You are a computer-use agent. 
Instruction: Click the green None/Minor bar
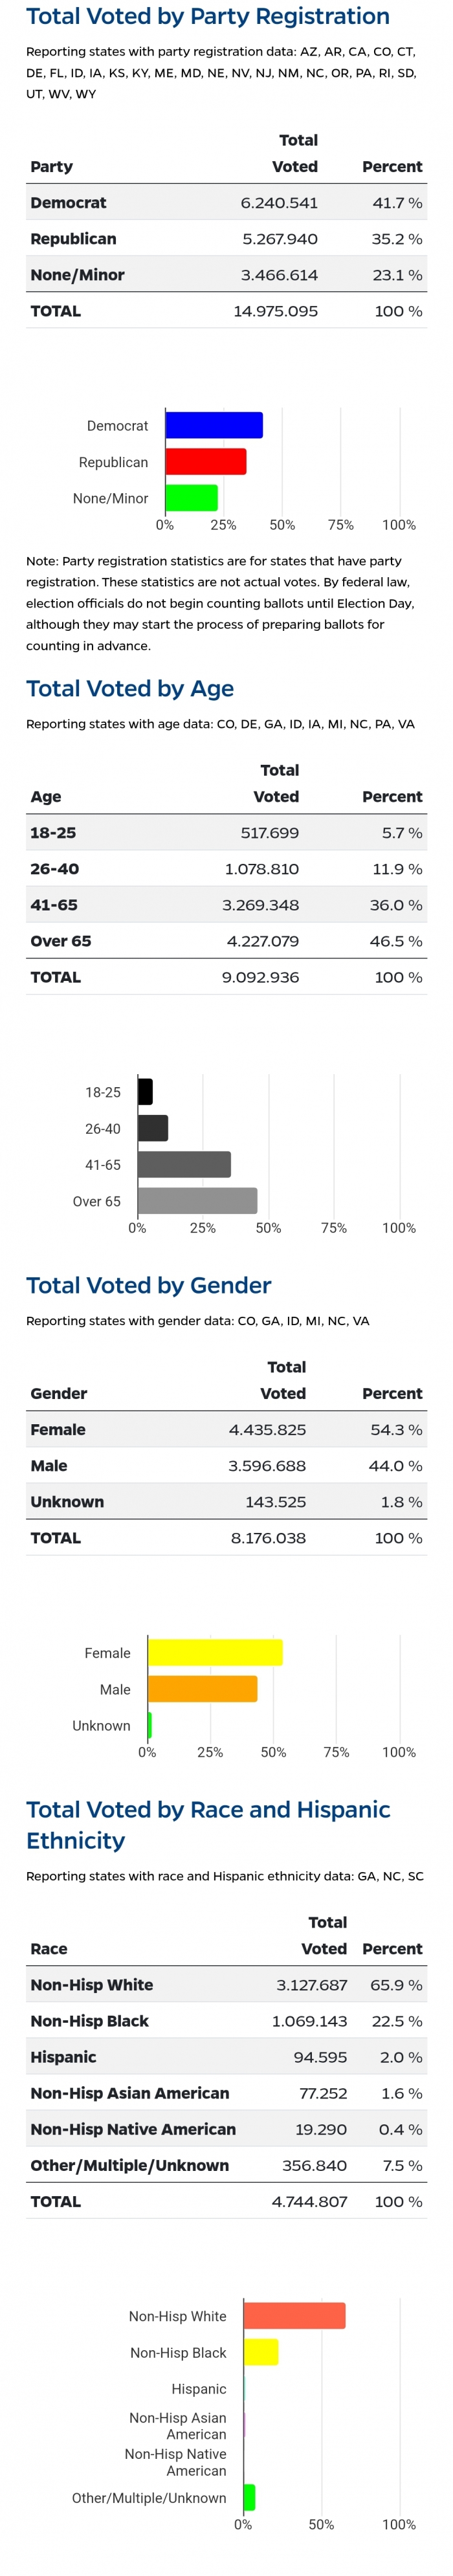(192, 497)
